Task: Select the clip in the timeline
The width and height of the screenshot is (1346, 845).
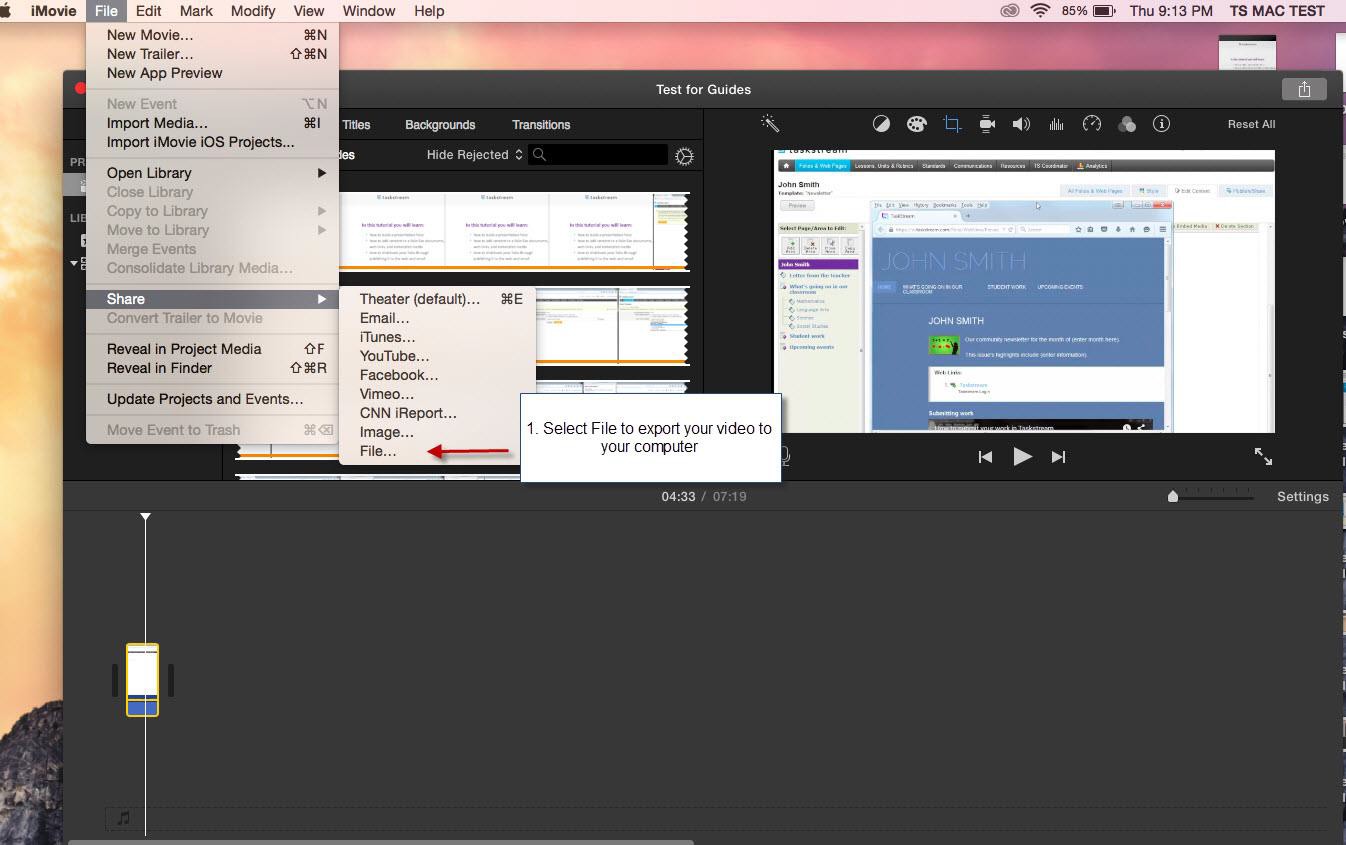Action: tap(142, 680)
